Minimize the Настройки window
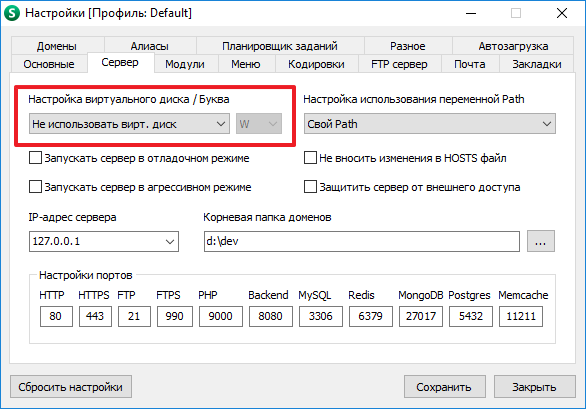This screenshot has height=409, width=586. tap(471, 13)
